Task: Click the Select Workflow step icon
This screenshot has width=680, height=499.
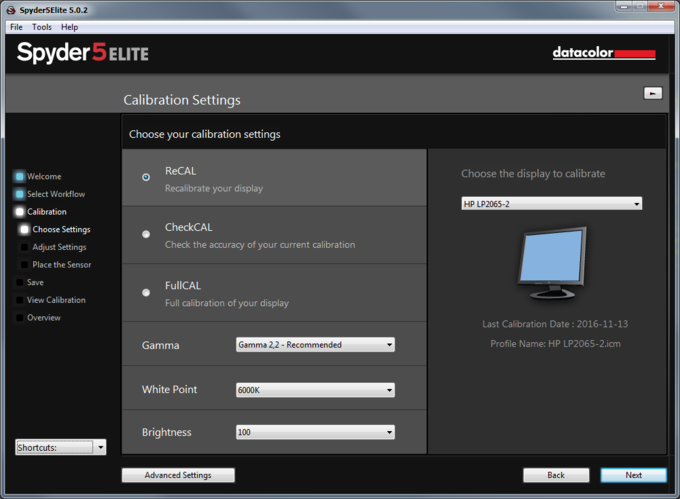Action: click(19, 194)
